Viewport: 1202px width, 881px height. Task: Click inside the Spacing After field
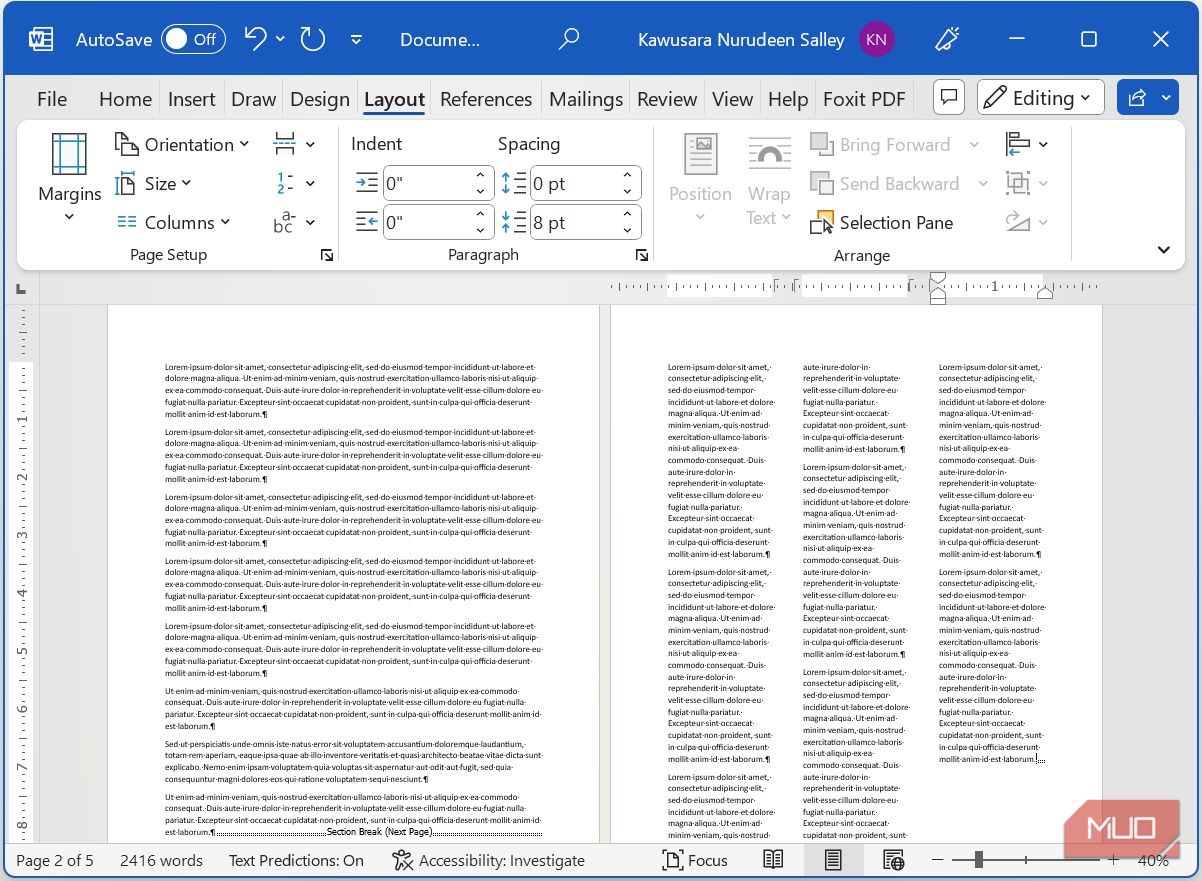click(578, 222)
